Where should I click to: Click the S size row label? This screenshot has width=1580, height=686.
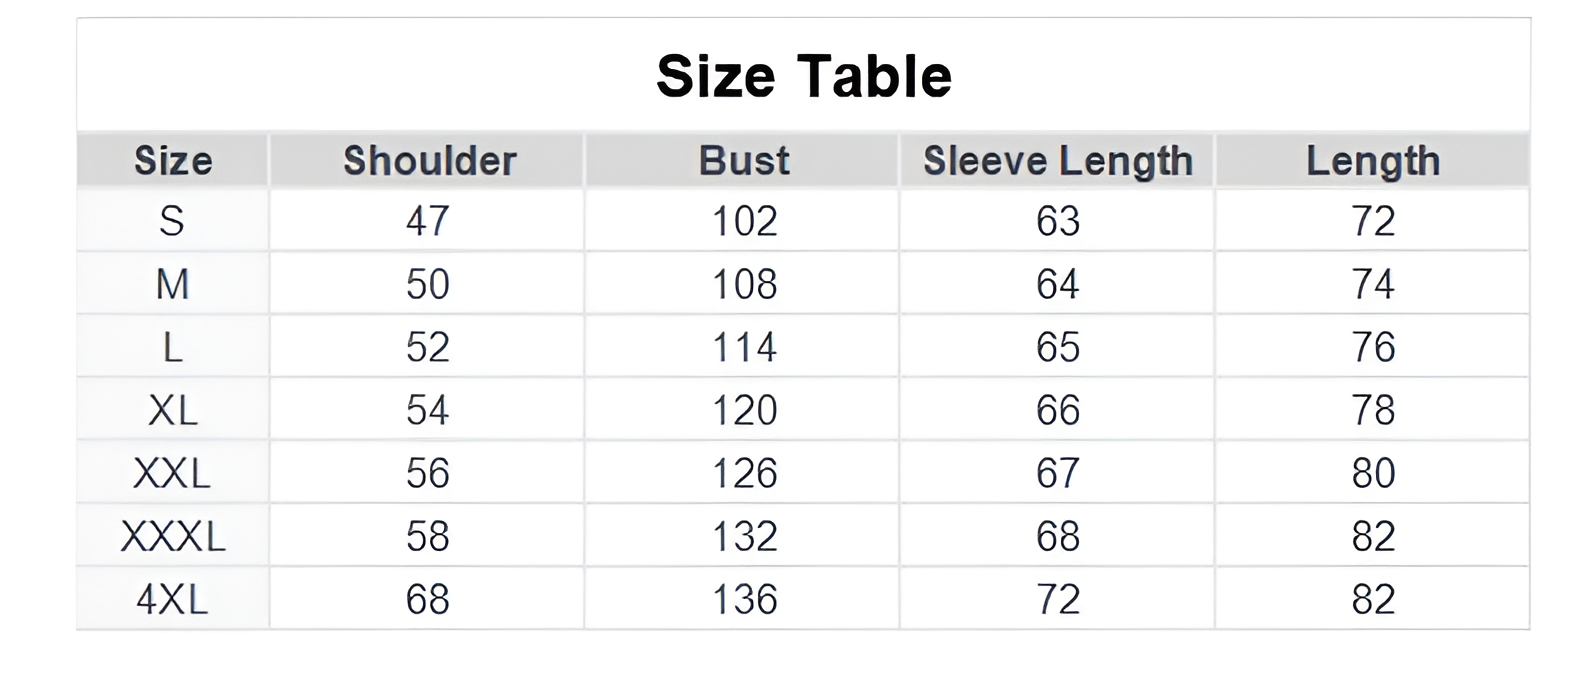pyautogui.click(x=172, y=221)
